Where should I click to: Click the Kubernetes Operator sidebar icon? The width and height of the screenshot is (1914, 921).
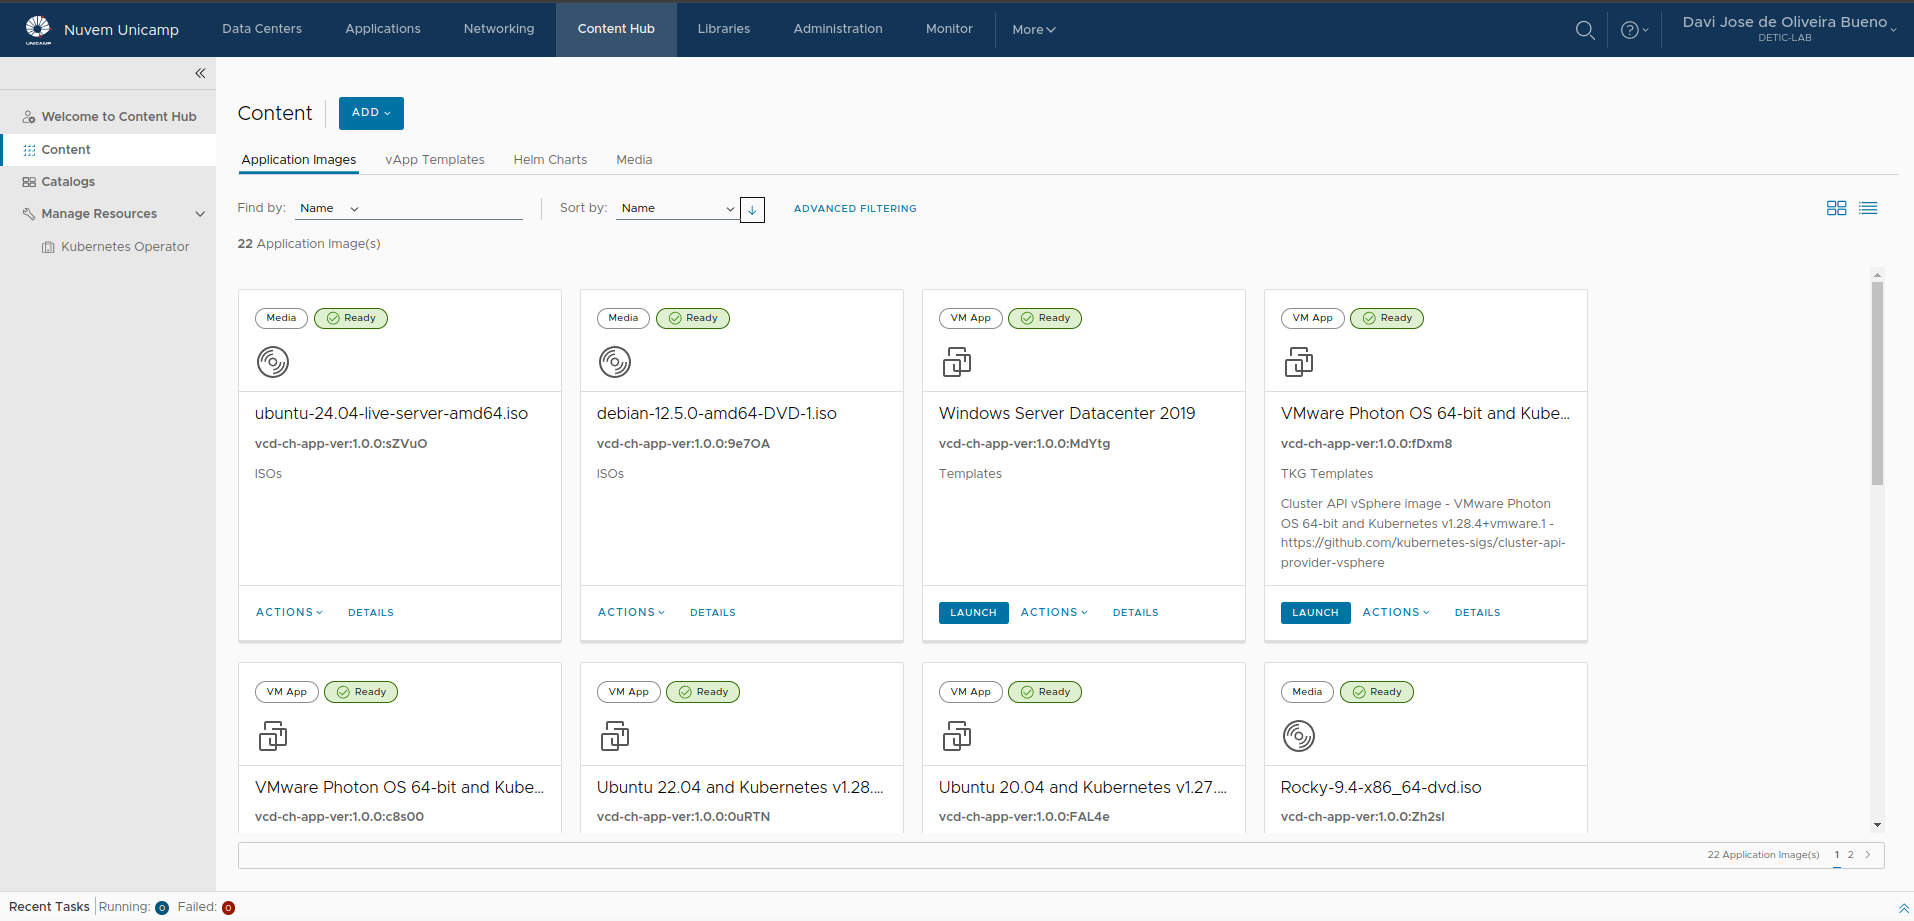click(x=48, y=247)
